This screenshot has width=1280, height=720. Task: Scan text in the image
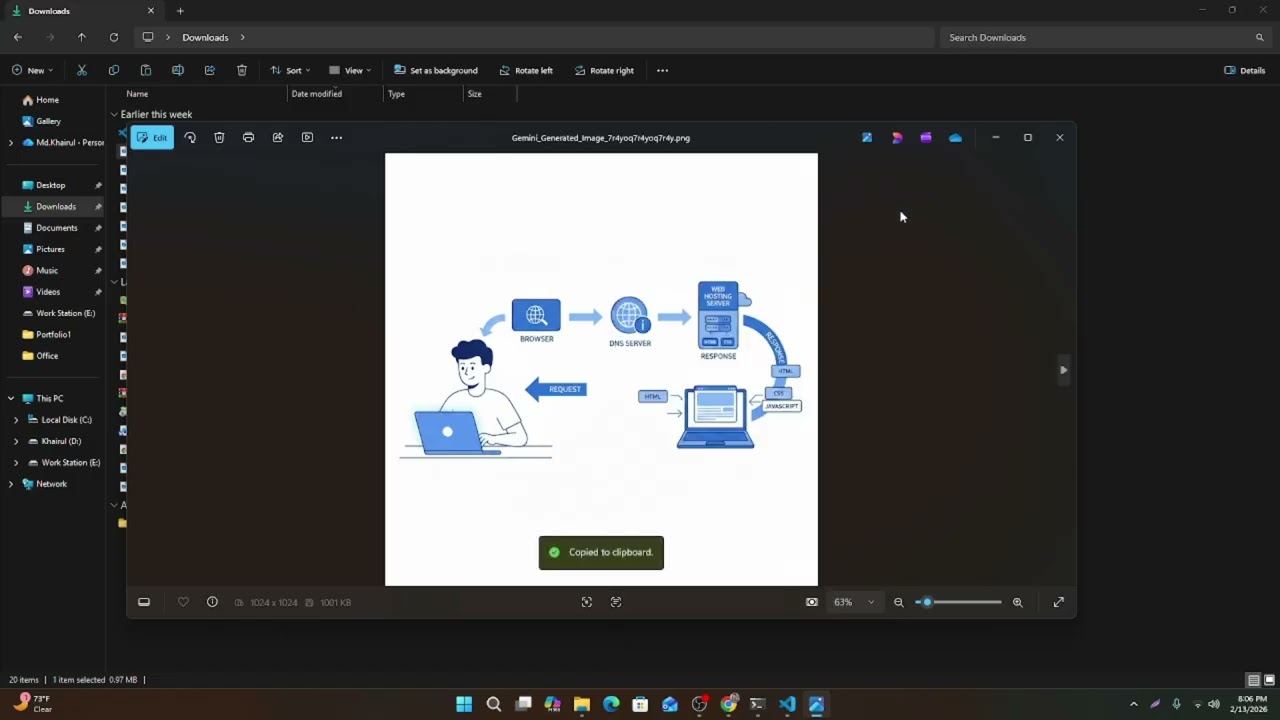coord(616,602)
